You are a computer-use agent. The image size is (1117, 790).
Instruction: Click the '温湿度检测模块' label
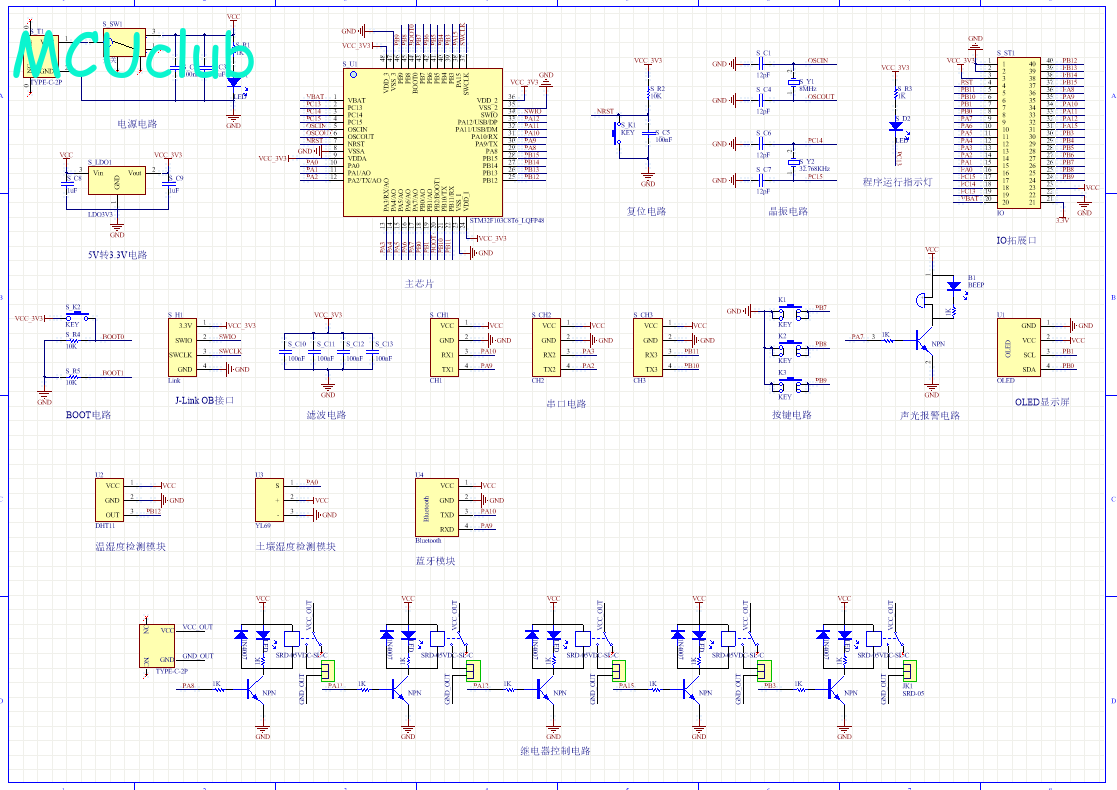pyautogui.click(x=130, y=546)
